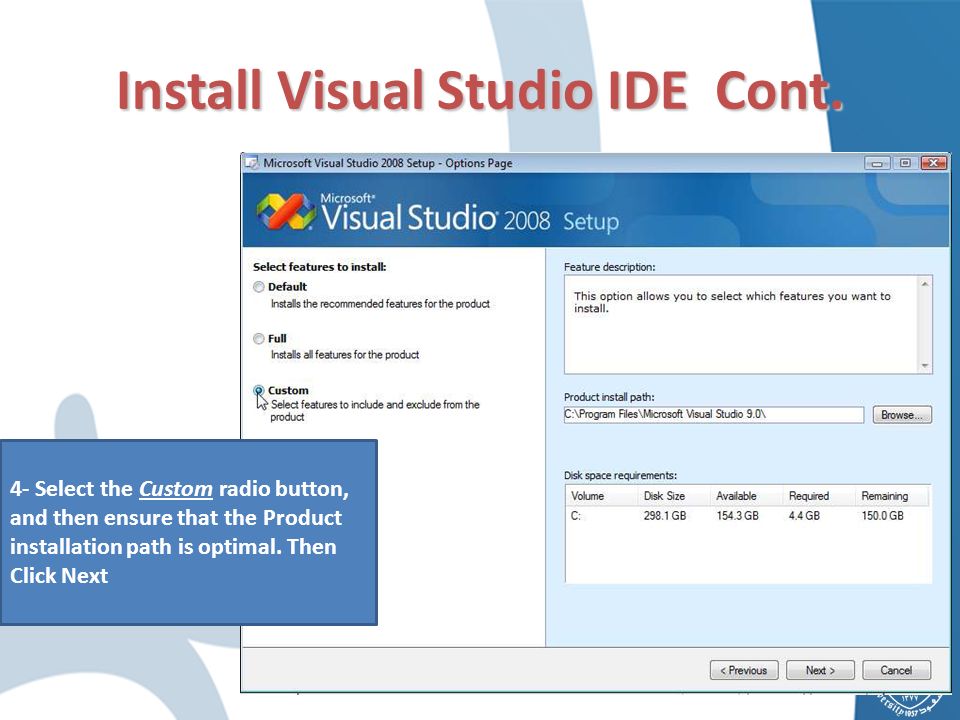Click the Next > button

click(x=820, y=670)
